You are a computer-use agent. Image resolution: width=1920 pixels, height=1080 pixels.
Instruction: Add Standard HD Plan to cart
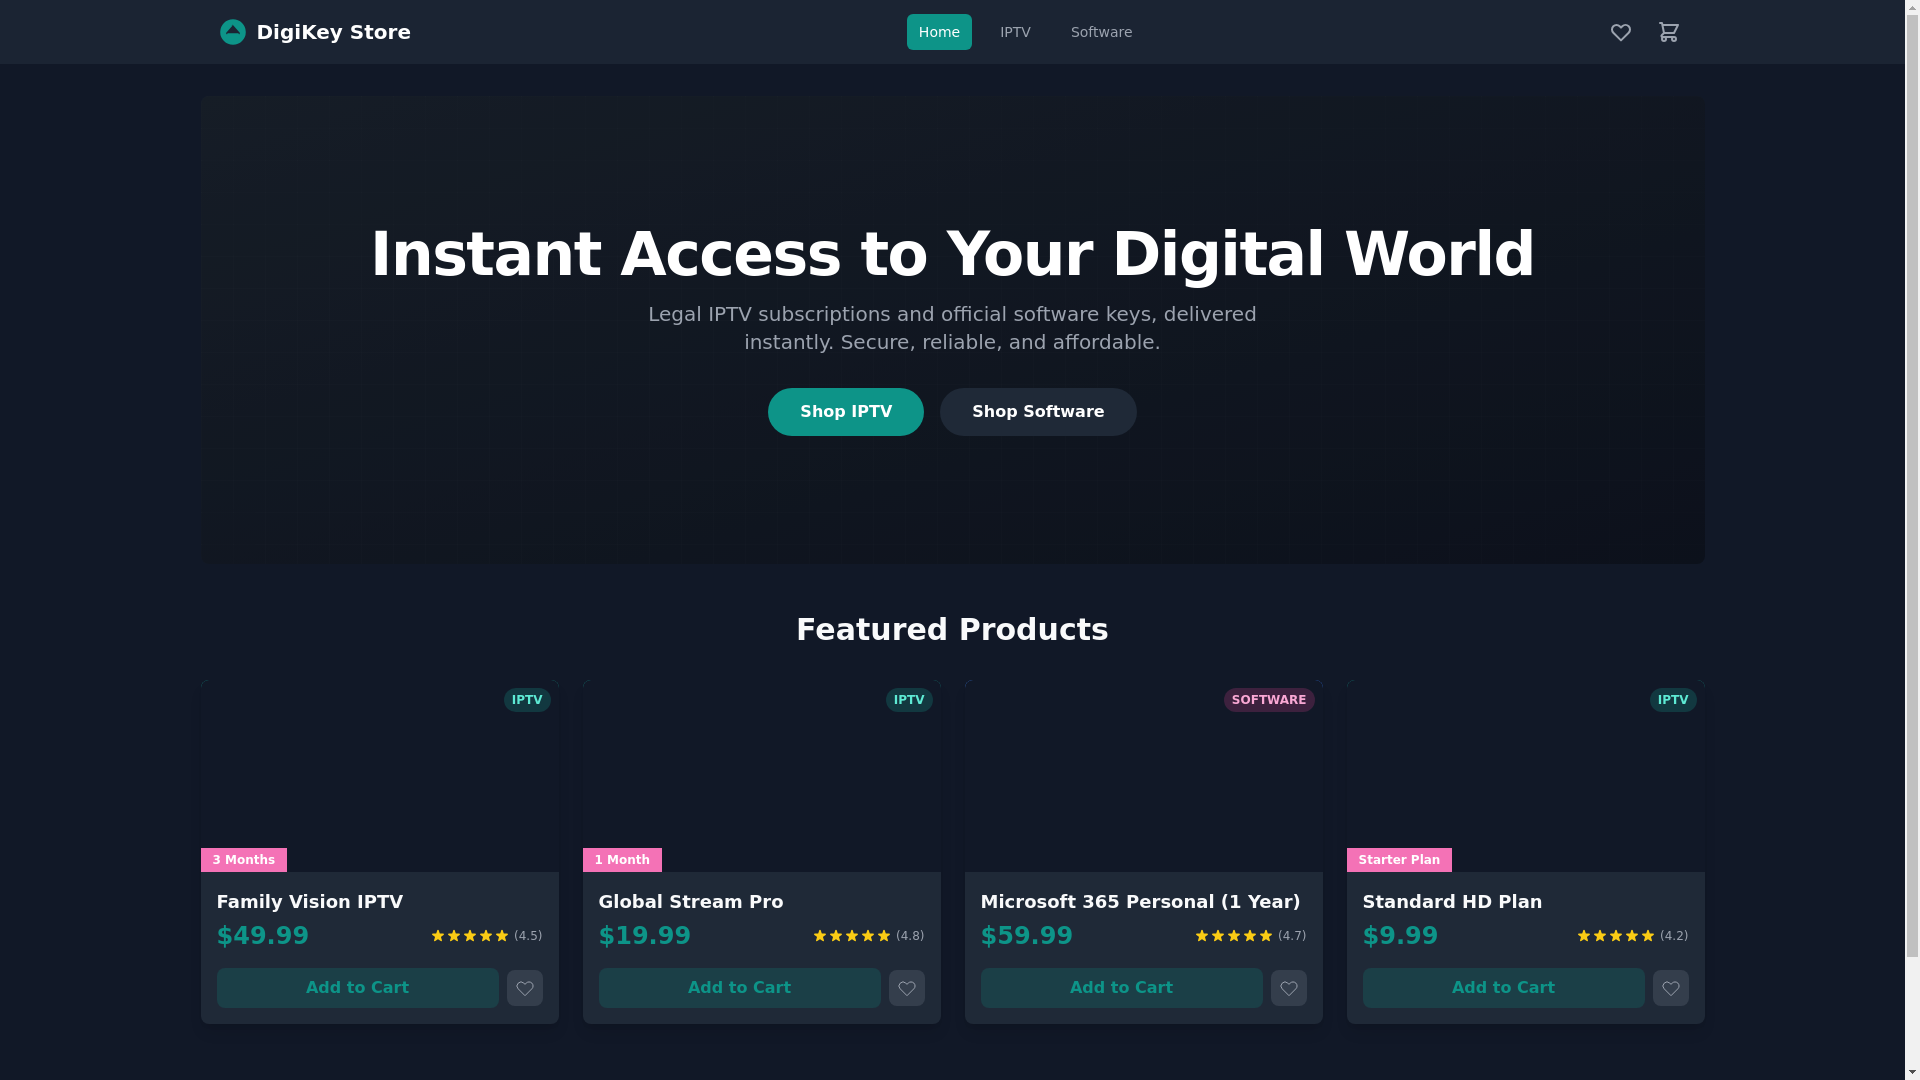(1502, 988)
